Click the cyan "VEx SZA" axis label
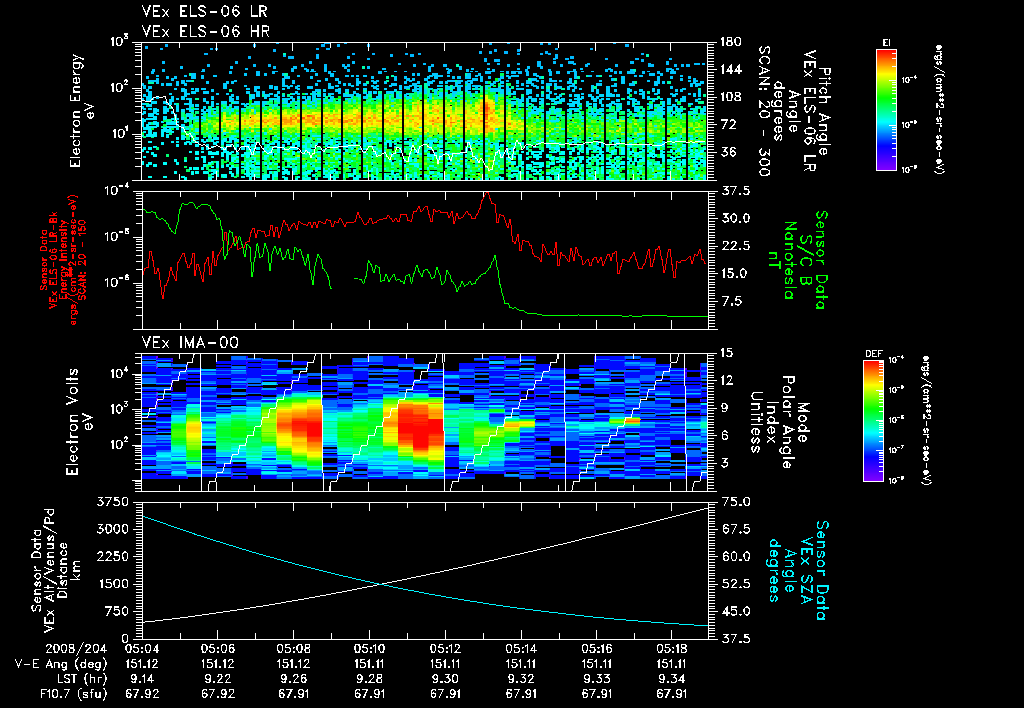Viewport: 1024px width, 708px height. [x=805, y=571]
